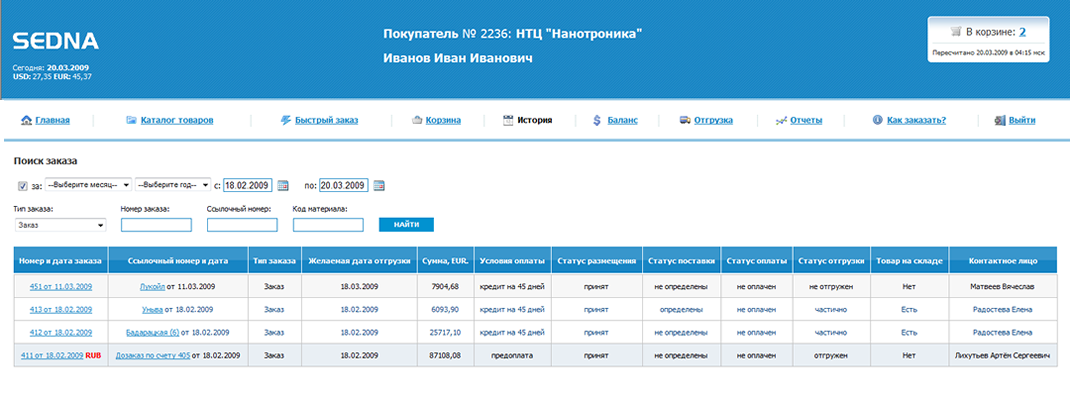Open the Быстрый заказ menu link
The width and height of the screenshot is (1070, 398).
(327, 121)
